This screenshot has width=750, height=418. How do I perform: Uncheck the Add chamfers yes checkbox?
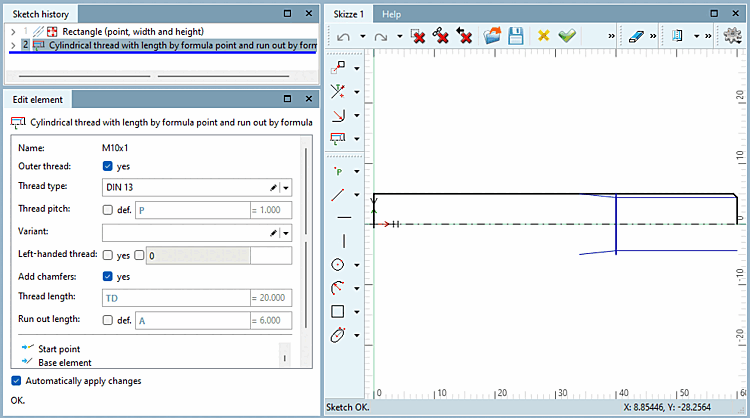108,276
